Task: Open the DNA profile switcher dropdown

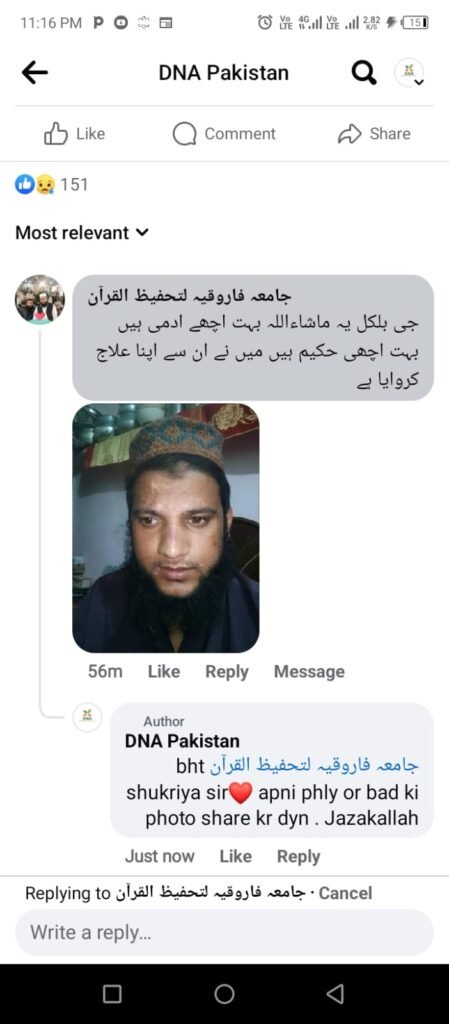Action: point(410,72)
